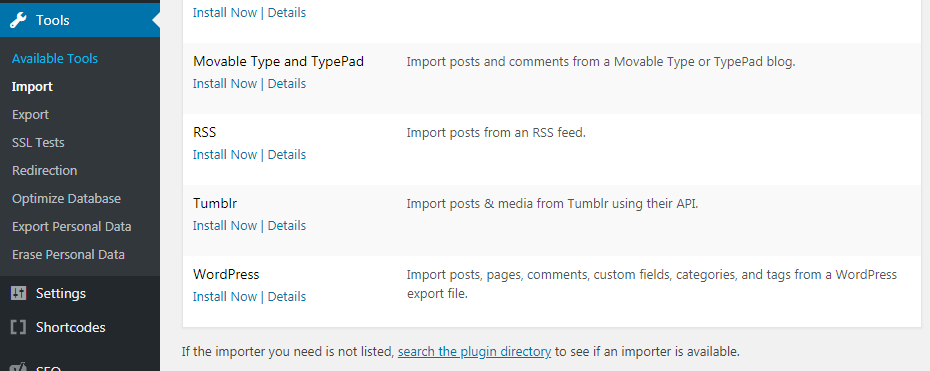Click the Shortcodes brackets icon
Image resolution: width=930 pixels, height=371 pixels.
click(x=18, y=327)
